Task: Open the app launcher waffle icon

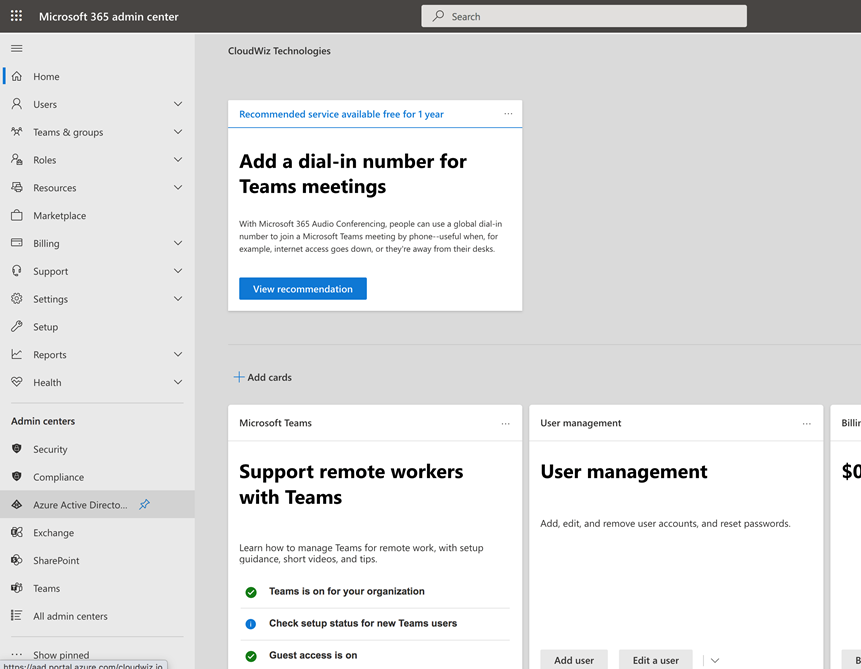Action: [x=16, y=16]
